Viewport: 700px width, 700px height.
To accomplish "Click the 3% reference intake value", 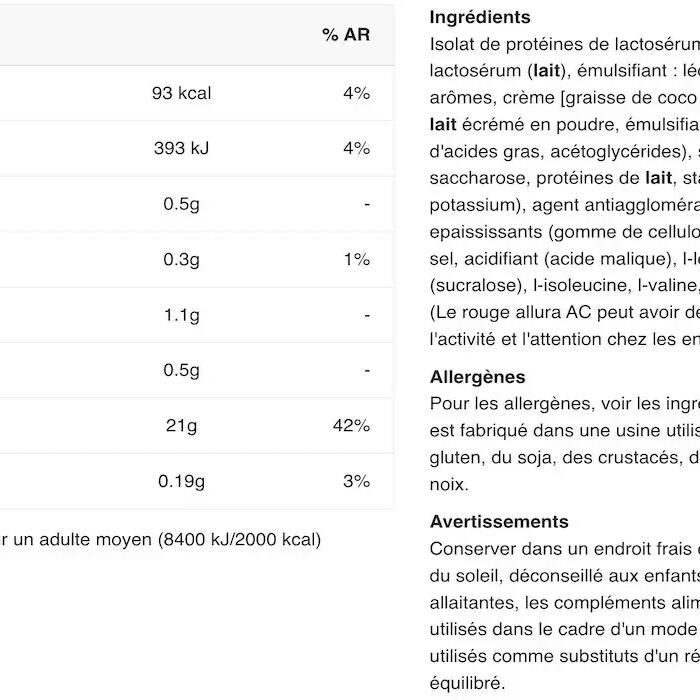I will point(356,481).
